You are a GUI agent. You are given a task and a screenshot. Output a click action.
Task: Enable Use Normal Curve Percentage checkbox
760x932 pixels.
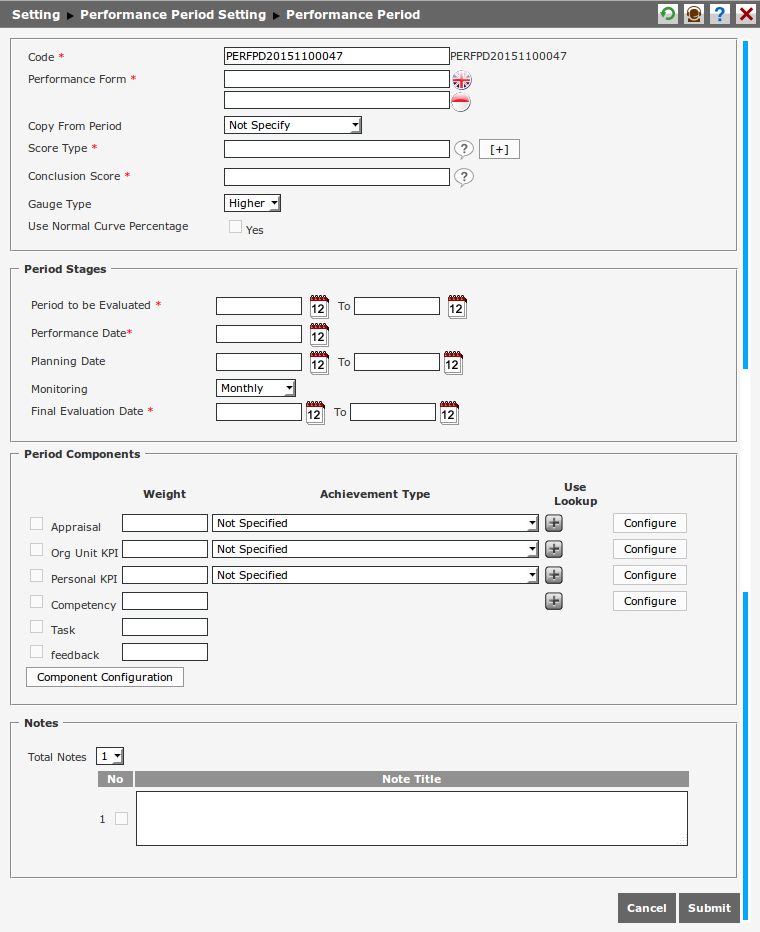(x=235, y=226)
